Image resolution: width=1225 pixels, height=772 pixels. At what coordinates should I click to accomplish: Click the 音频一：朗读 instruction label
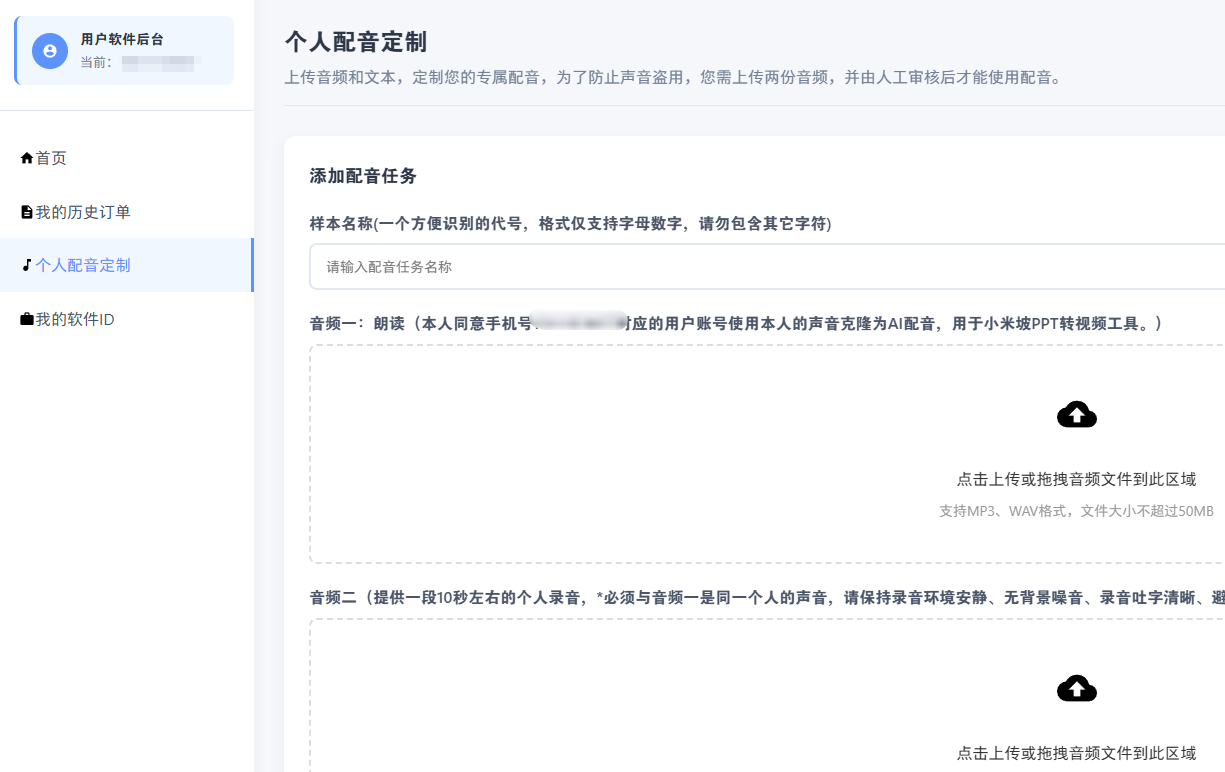(x=738, y=324)
